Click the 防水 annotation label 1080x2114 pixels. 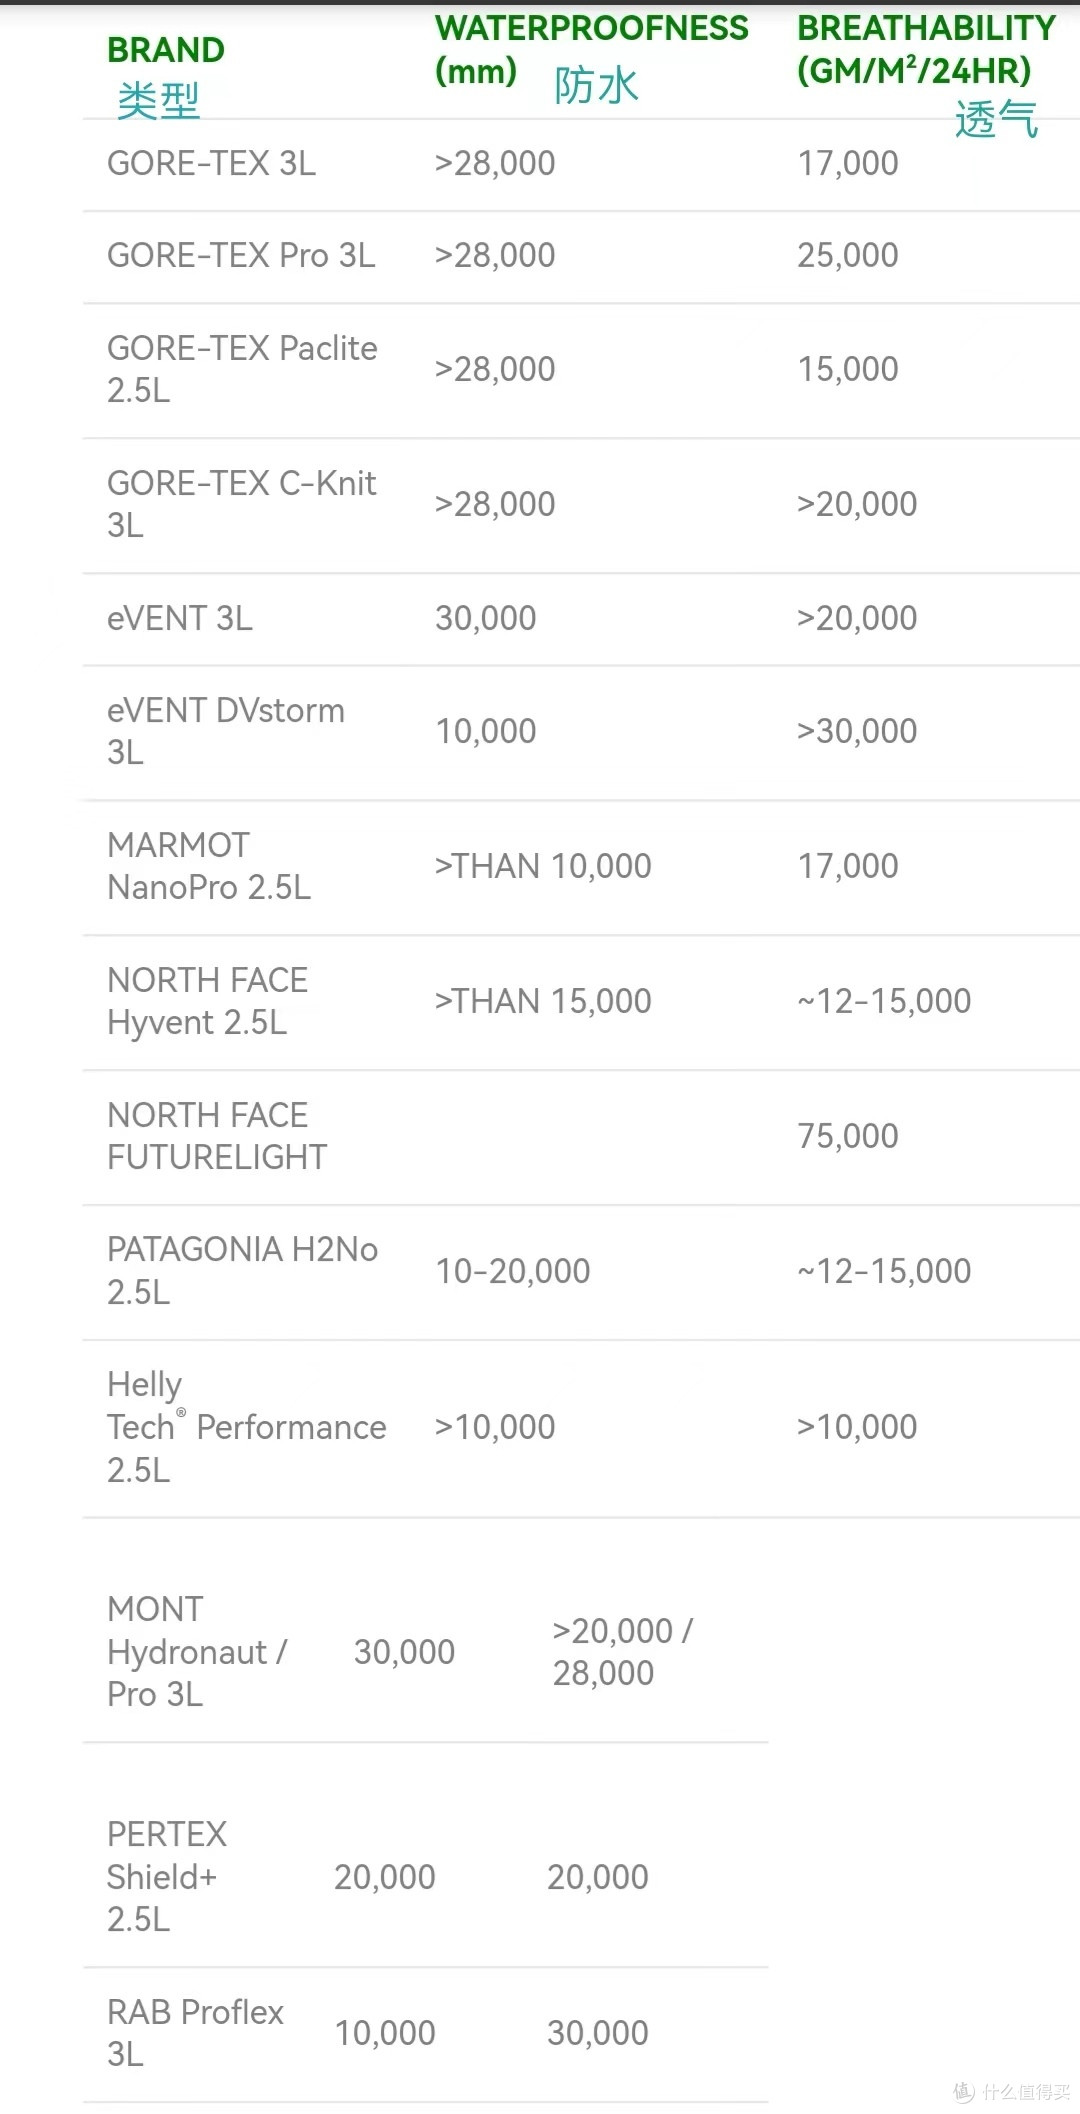click(x=596, y=86)
